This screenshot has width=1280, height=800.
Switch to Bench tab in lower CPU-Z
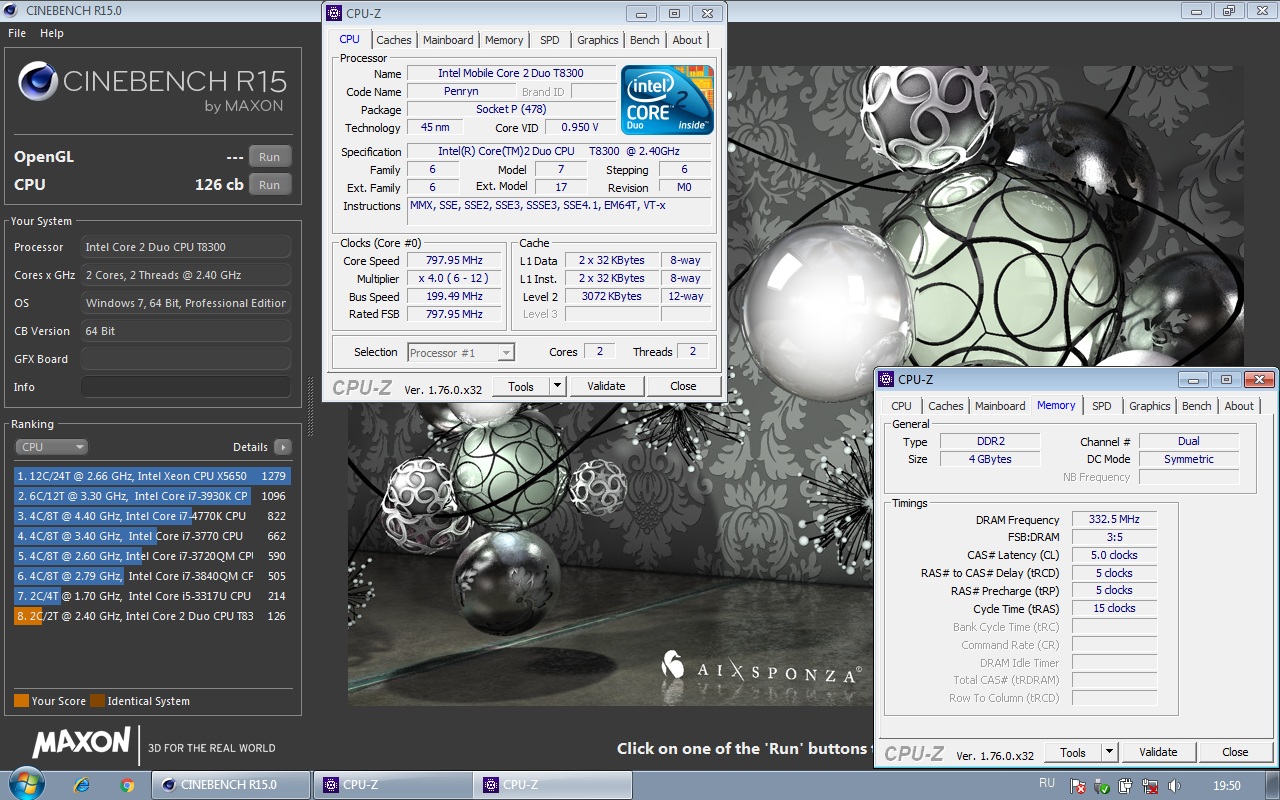click(x=1197, y=406)
